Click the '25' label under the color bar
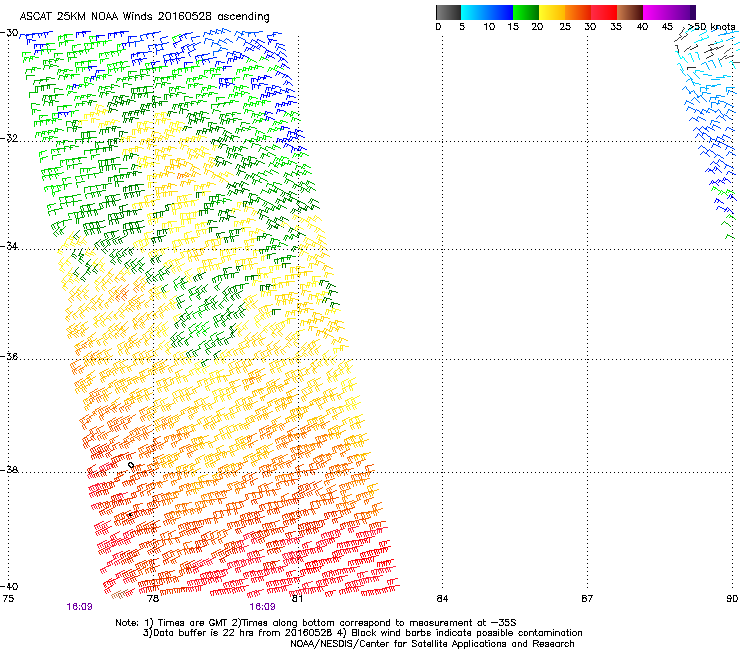Viewport: 740px width, 650px height. [565, 27]
